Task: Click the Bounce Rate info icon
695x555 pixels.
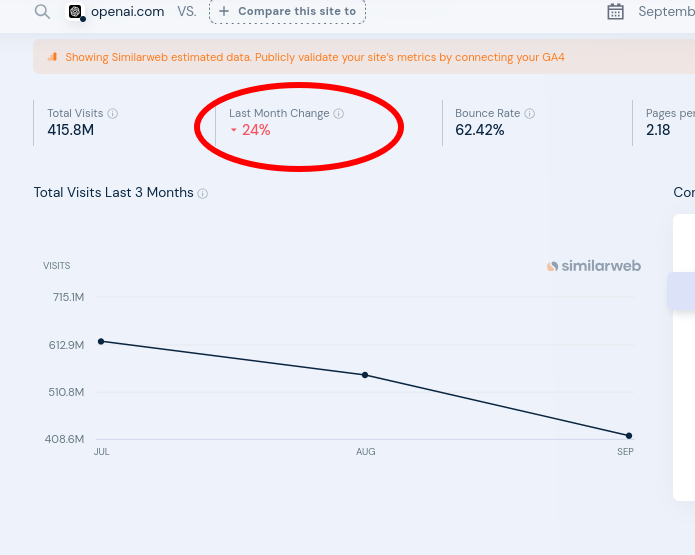Action: [x=530, y=114]
